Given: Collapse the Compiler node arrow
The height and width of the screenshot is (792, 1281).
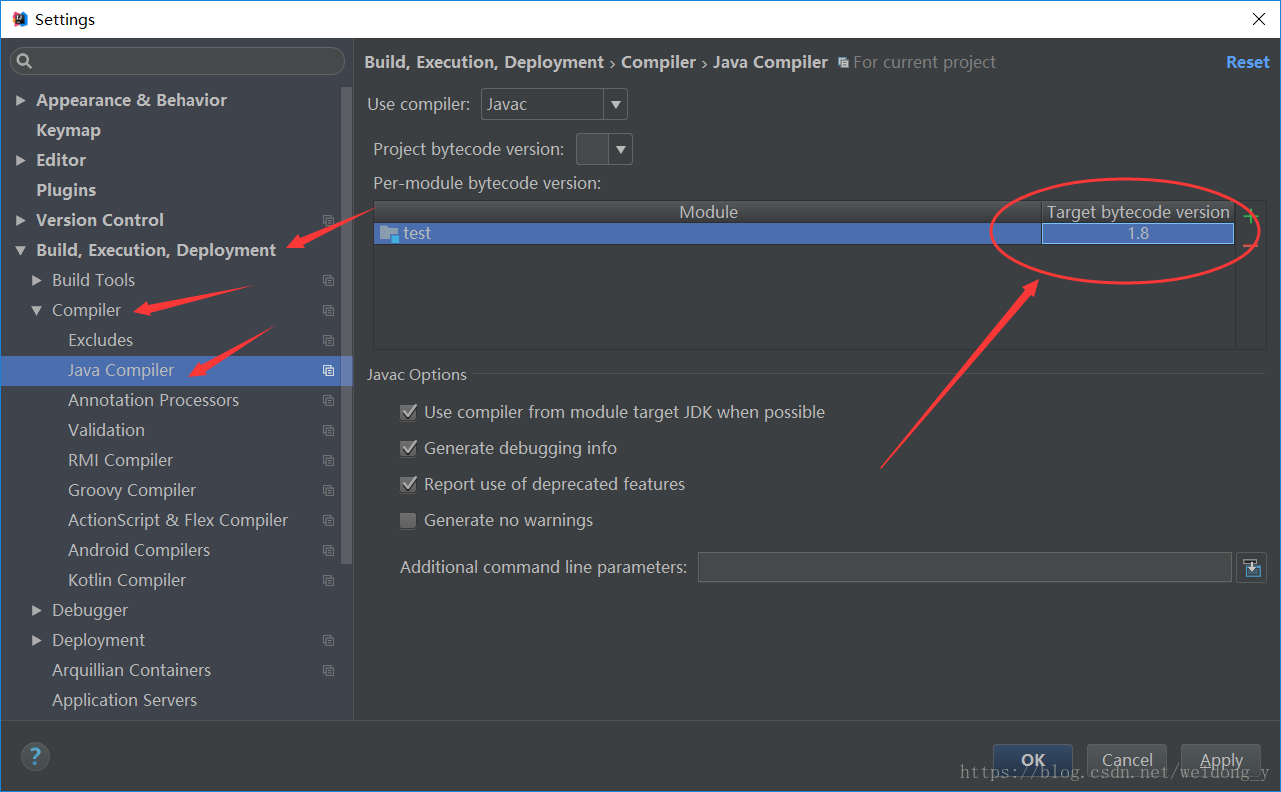Looking at the screenshot, I should click(x=37, y=310).
